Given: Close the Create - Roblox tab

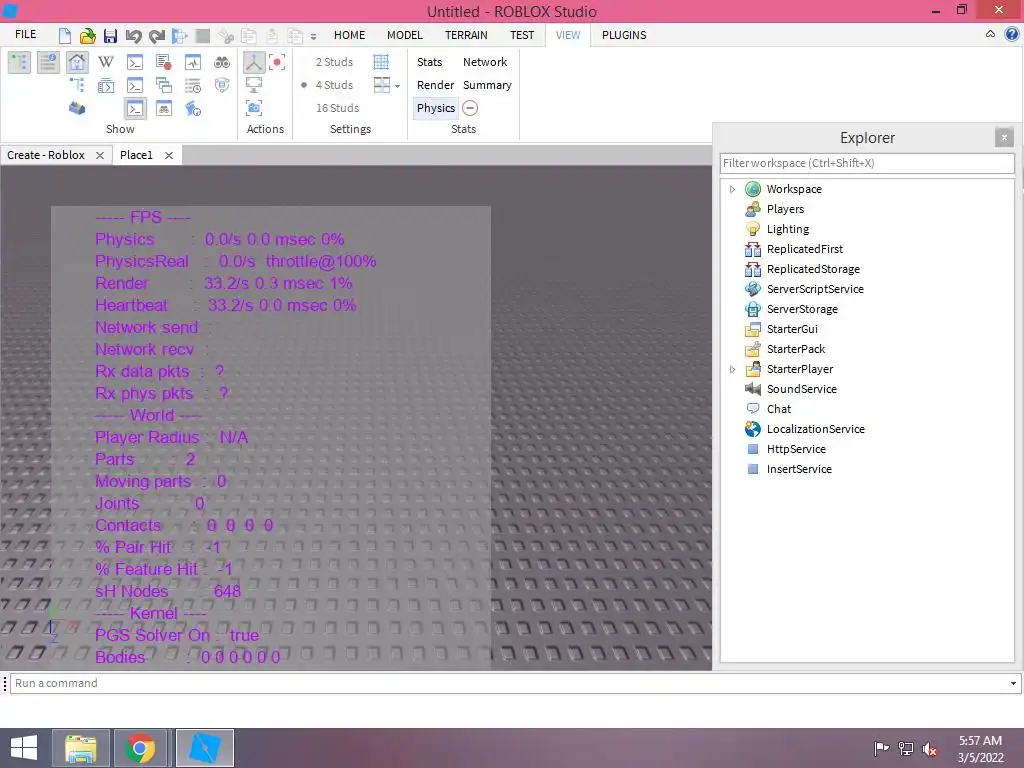Looking at the screenshot, I should click(100, 155).
